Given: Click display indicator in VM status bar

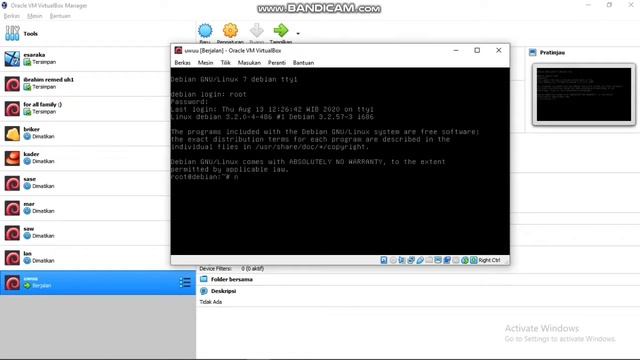Looking at the screenshot, I should pos(438,260).
